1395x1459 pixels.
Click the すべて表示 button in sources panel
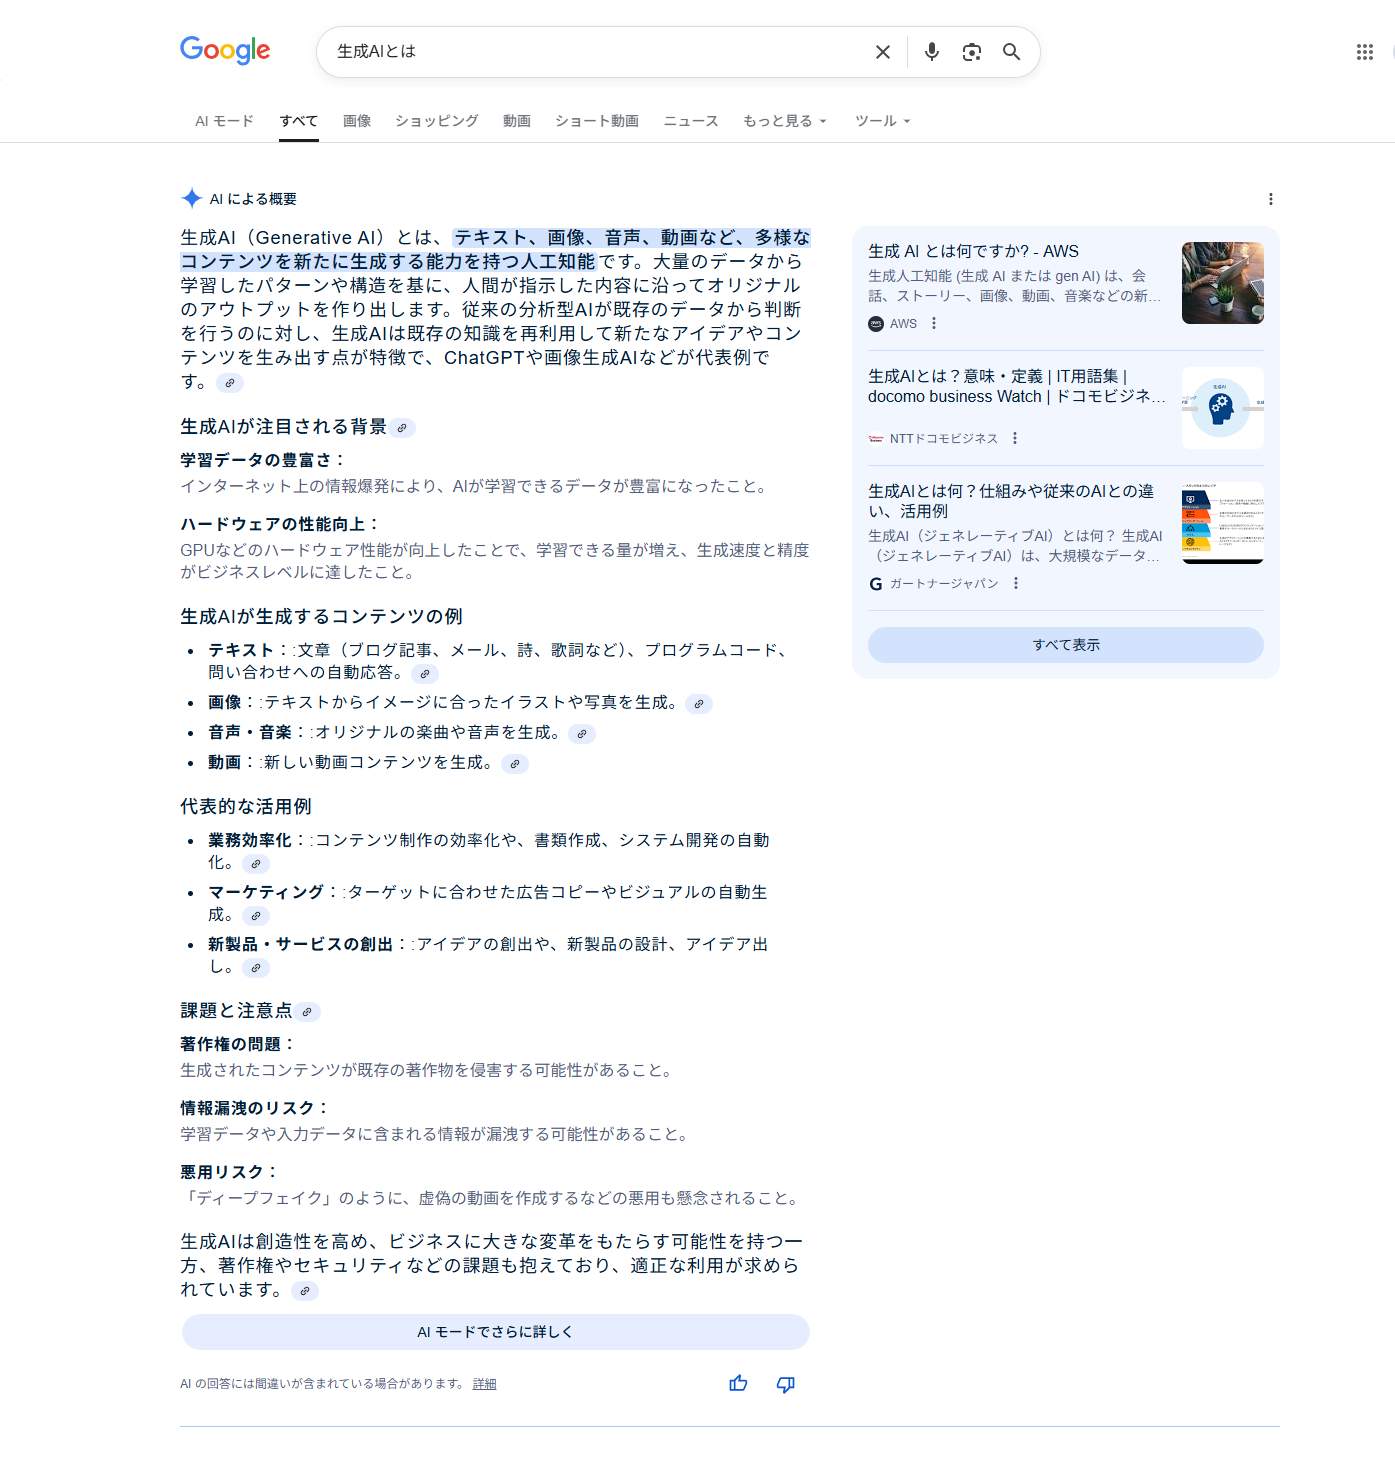pyautogui.click(x=1066, y=645)
